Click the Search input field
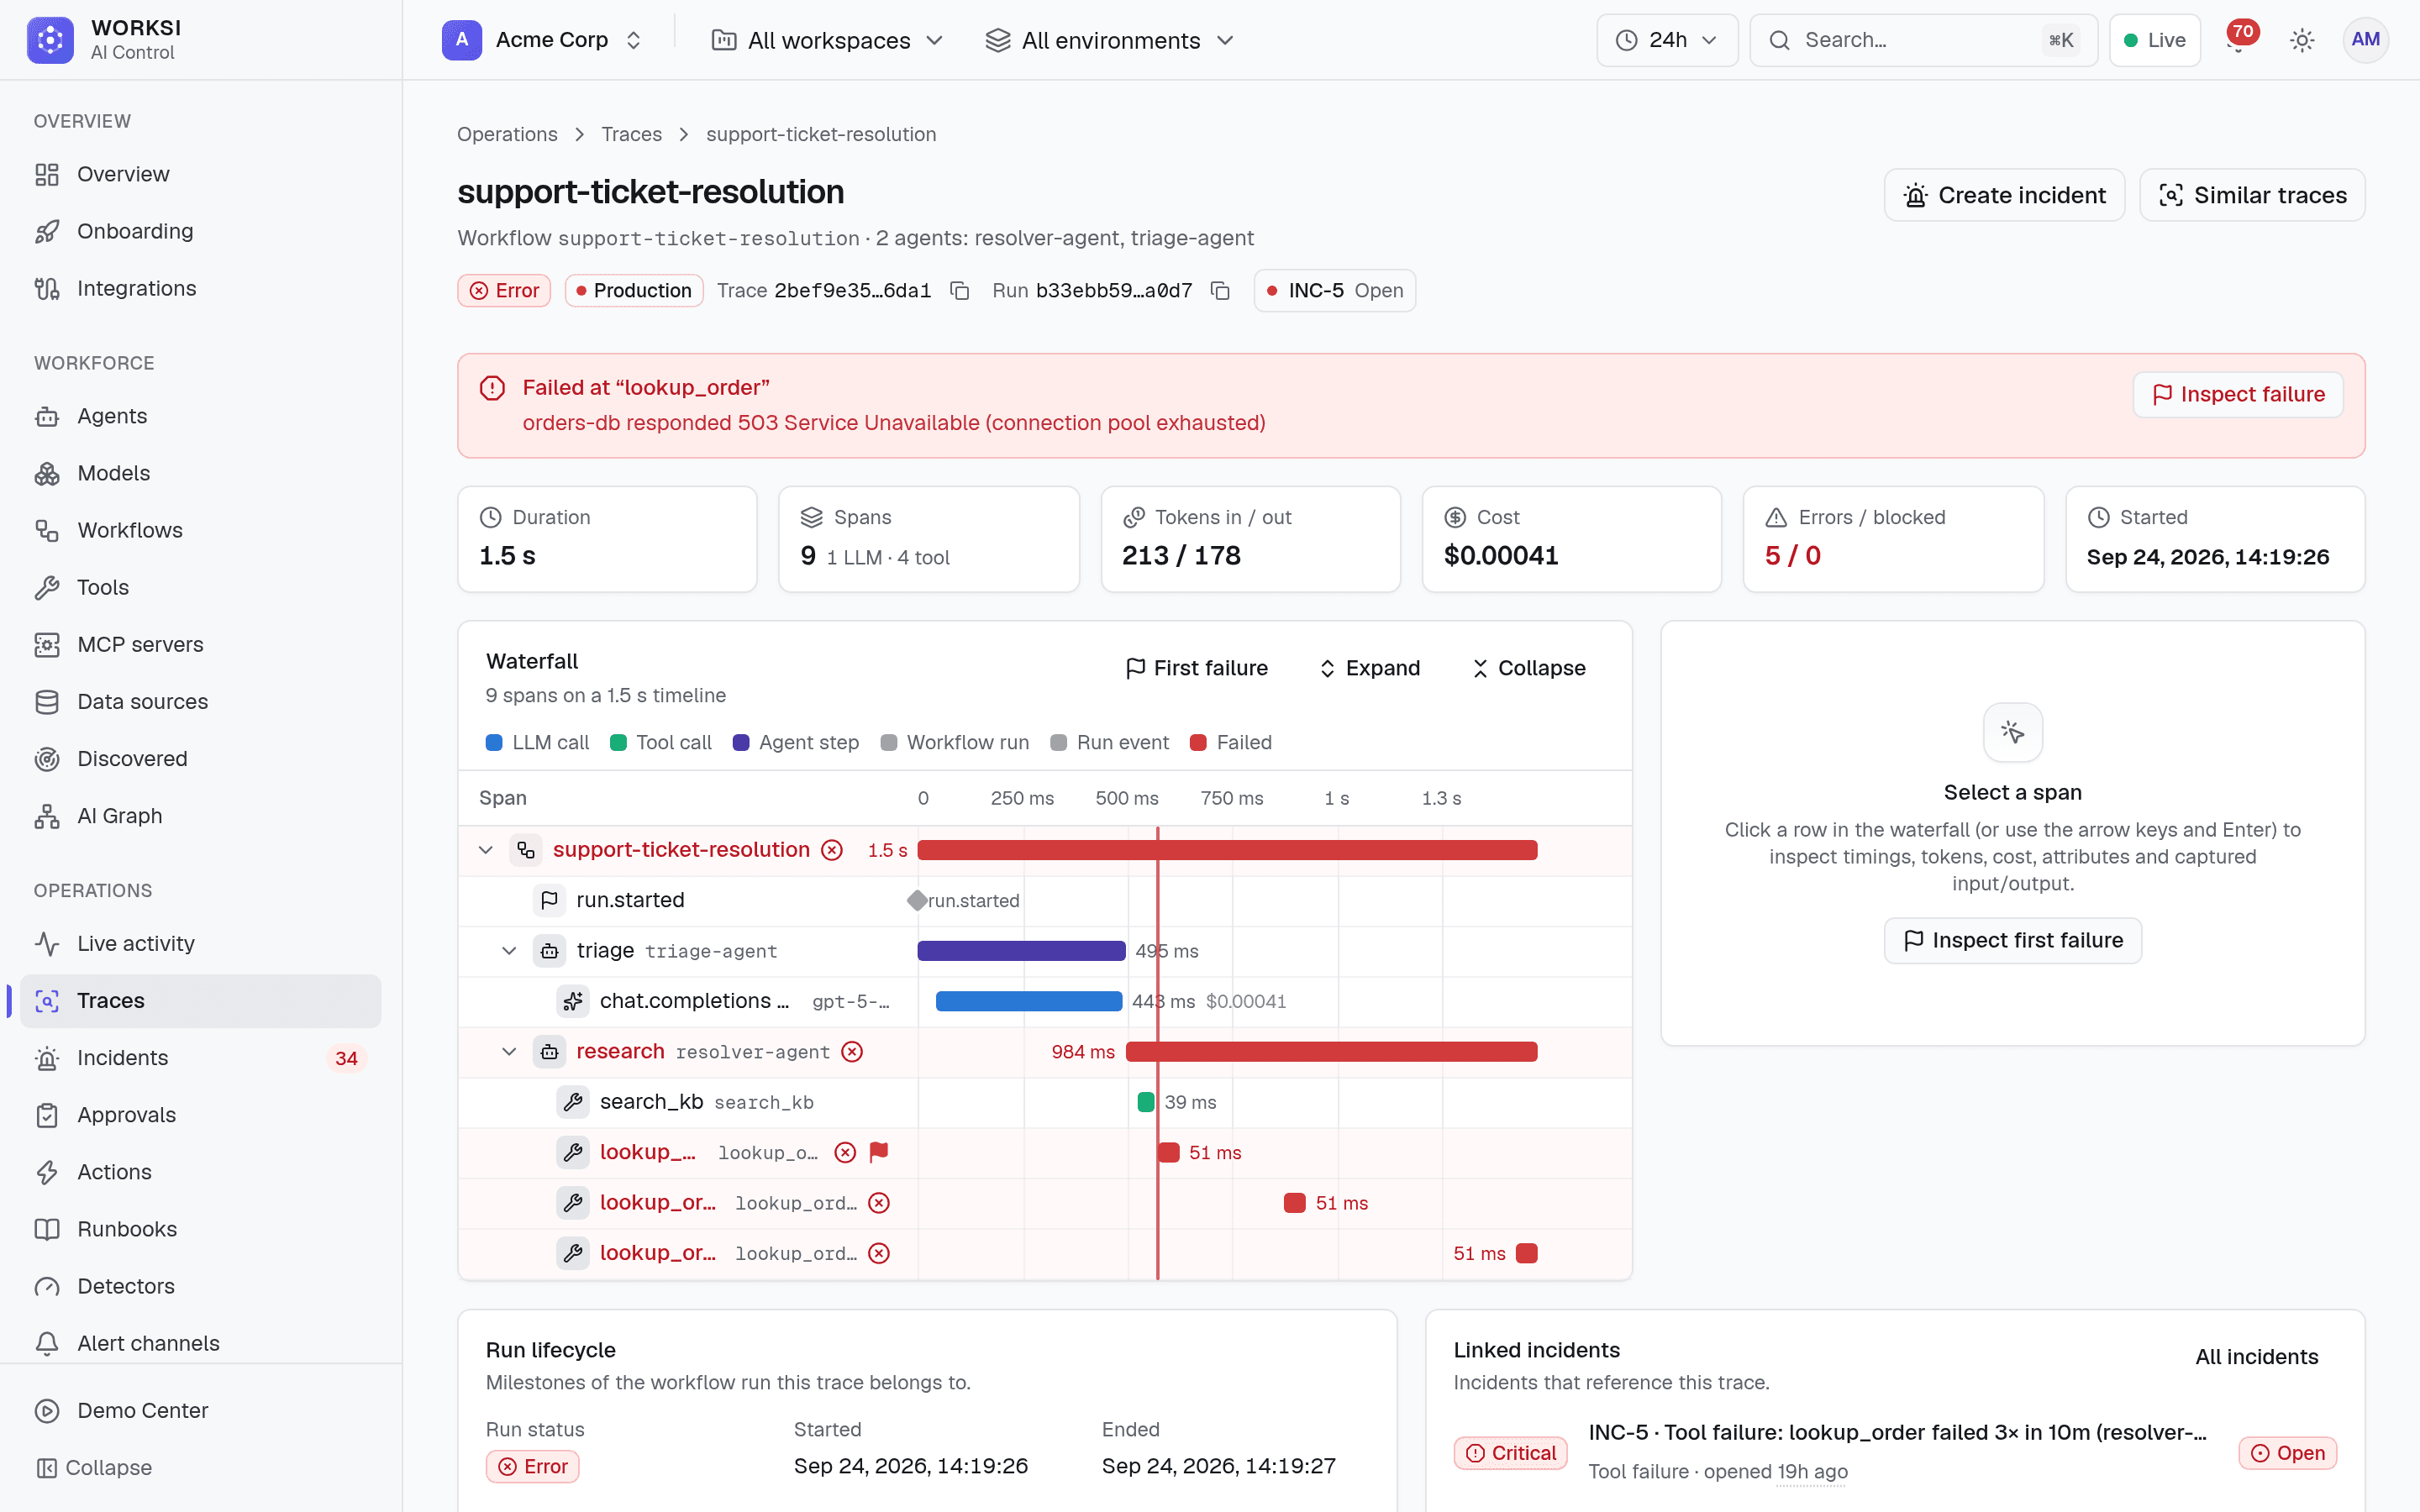 click(x=1923, y=40)
